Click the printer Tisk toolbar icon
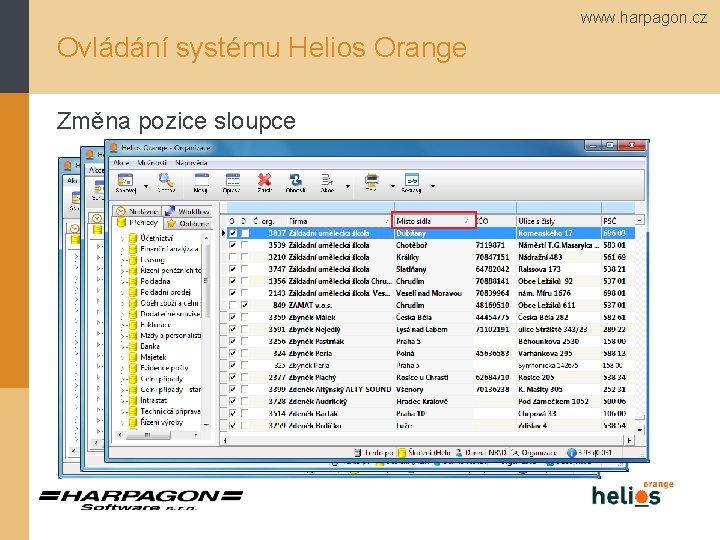The height and width of the screenshot is (540, 720). click(371, 180)
